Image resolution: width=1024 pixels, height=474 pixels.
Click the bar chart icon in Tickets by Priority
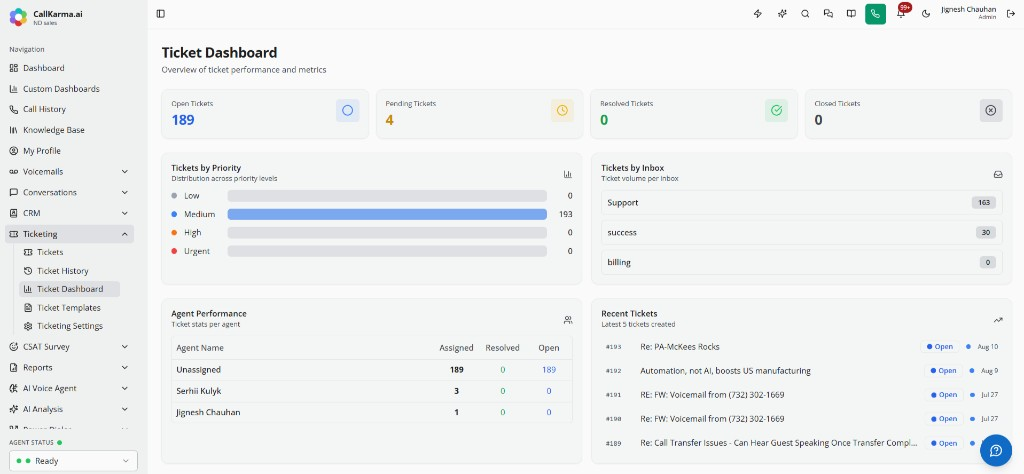568,174
